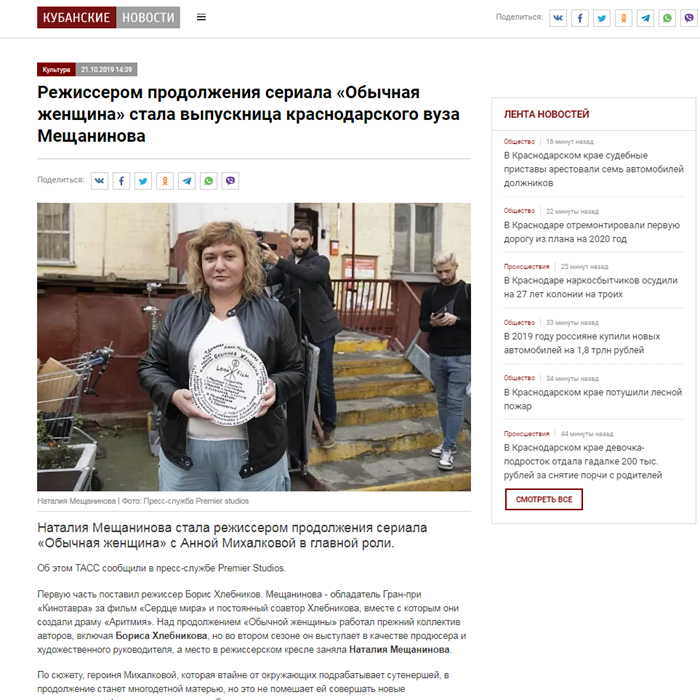Screen dimensions: 700x700
Task: Share via VK icon in top header
Action: pos(558,18)
